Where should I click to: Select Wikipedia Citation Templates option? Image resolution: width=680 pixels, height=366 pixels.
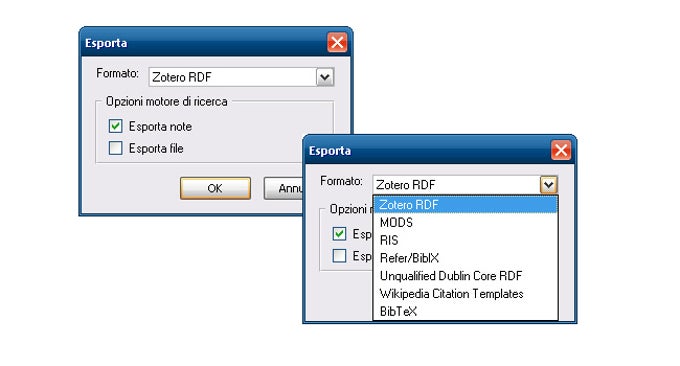tap(465, 294)
